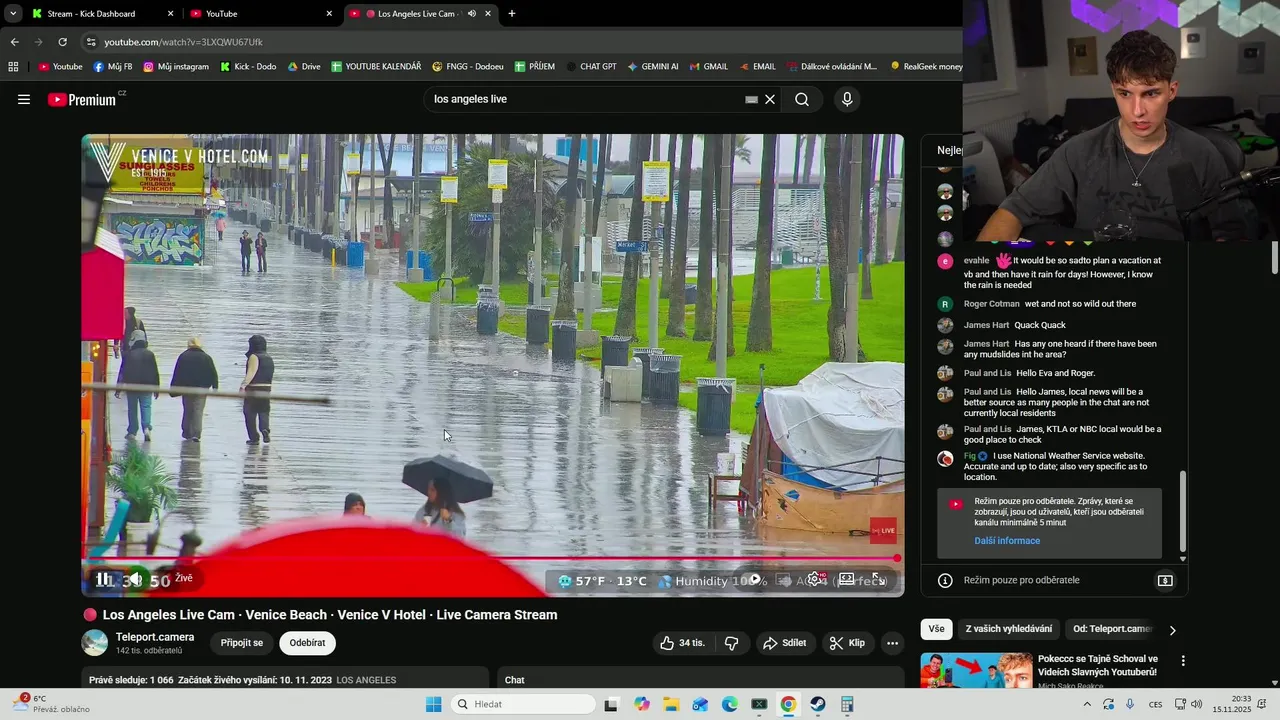Viewport: 1280px width, 720px height.
Task: Open Můj instagram bookmark
Action: click(x=176, y=67)
